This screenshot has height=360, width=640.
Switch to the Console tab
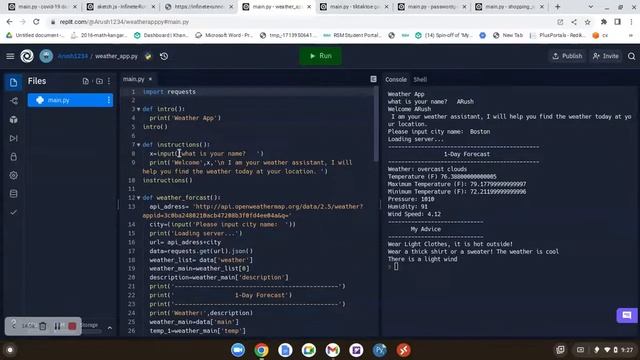tap(396, 80)
